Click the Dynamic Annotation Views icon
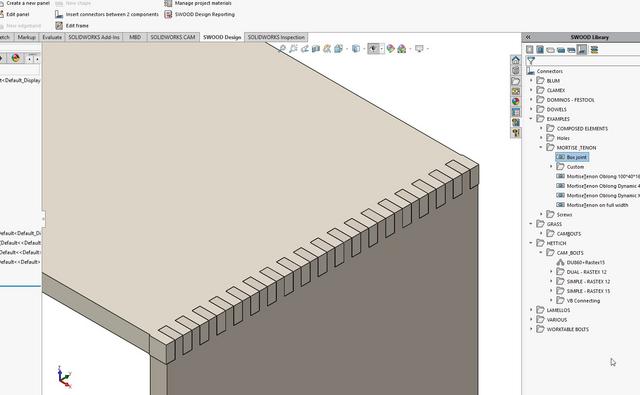The image size is (640, 395). (327, 49)
